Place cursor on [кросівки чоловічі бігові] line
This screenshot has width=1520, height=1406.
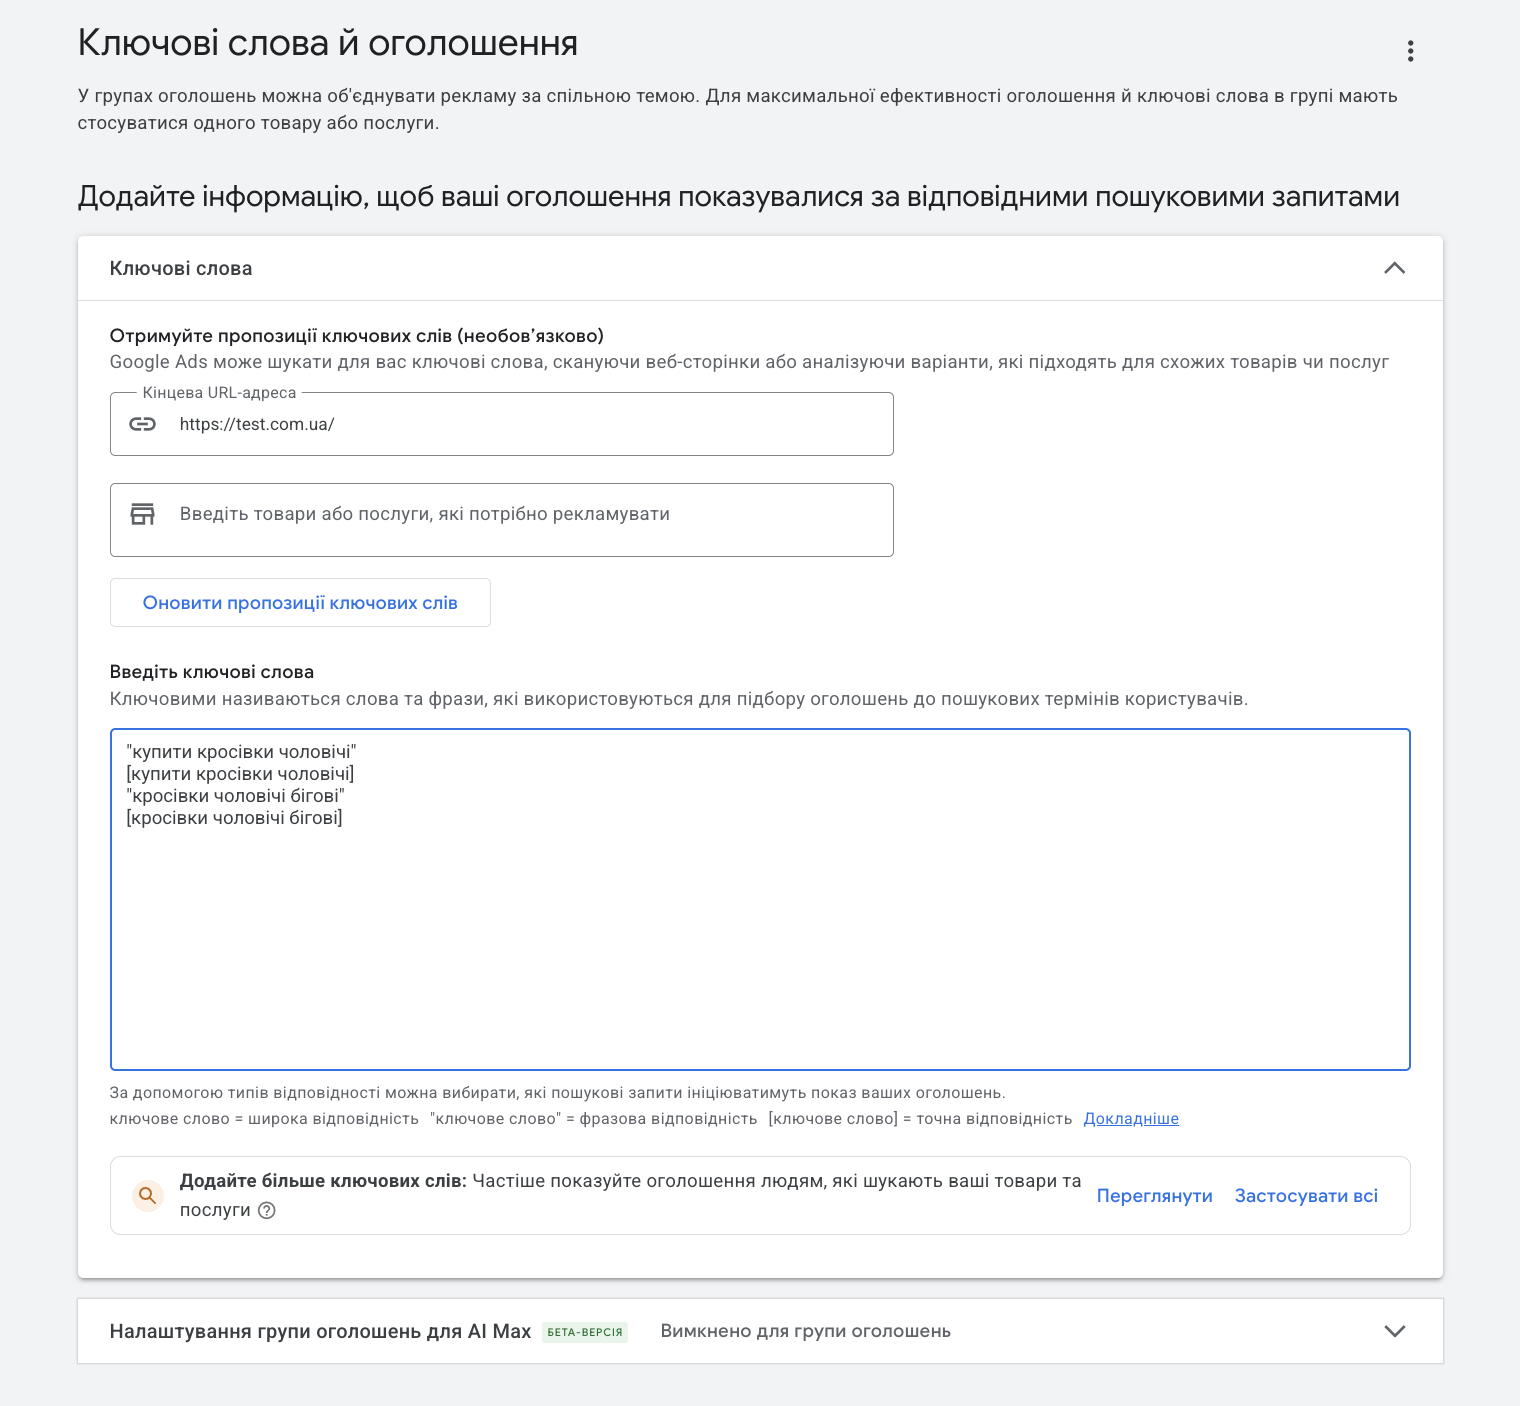[x=235, y=818]
